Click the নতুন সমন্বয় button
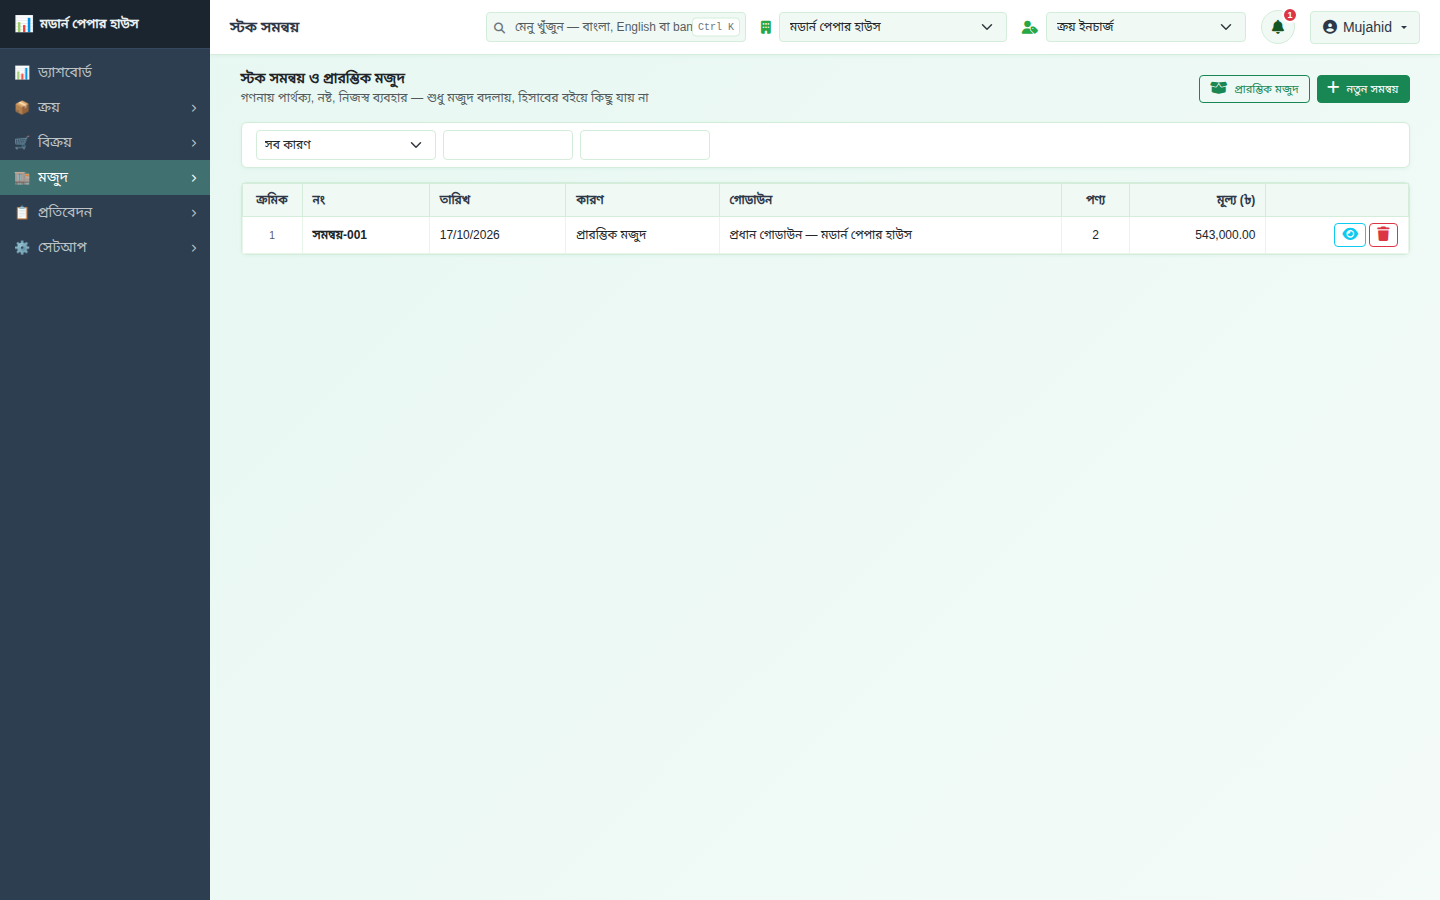The height and width of the screenshot is (900, 1440). point(1363,89)
